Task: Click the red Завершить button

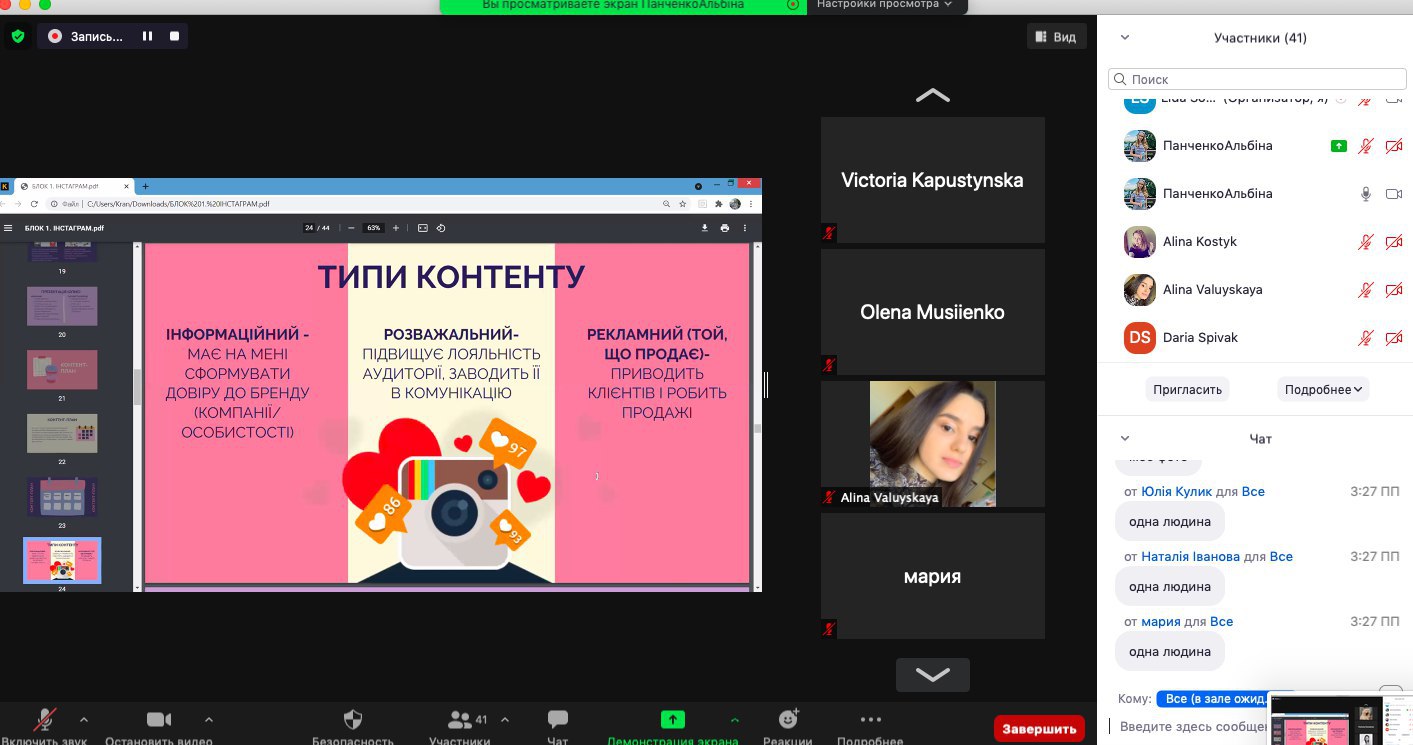Action: coord(1039,728)
